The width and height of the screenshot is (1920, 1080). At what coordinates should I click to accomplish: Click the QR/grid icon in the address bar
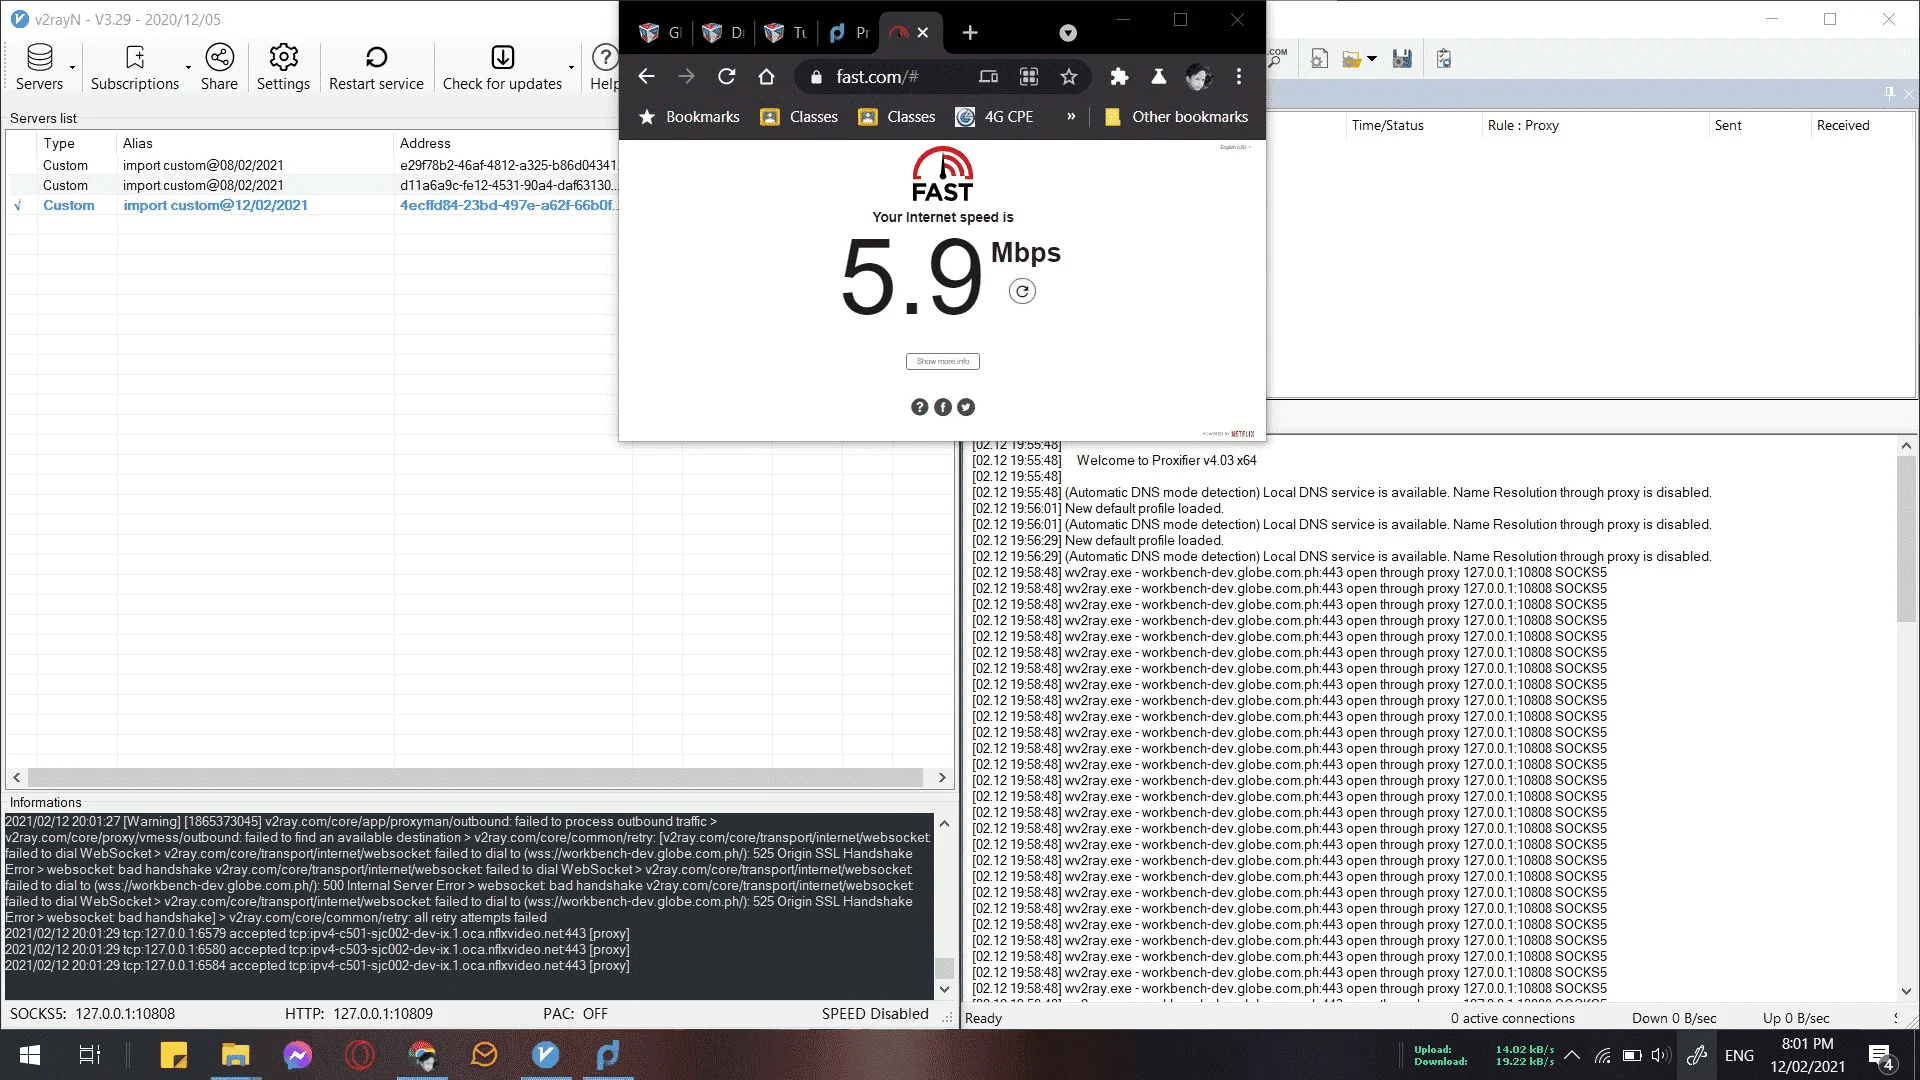(x=1029, y=77)
